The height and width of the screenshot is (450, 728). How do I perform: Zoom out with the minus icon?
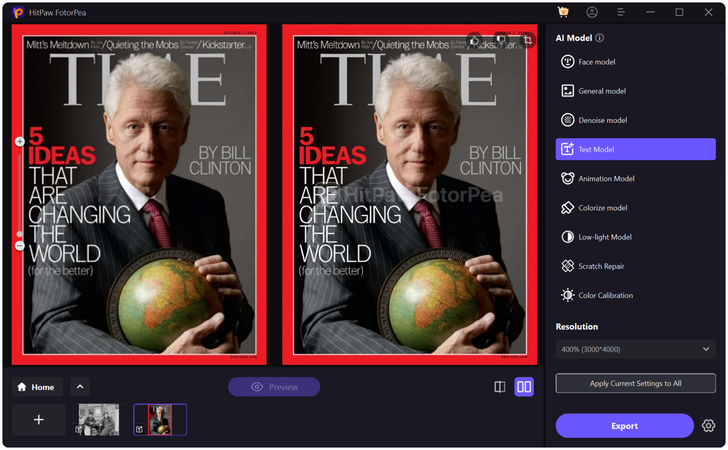click(20, 246)
